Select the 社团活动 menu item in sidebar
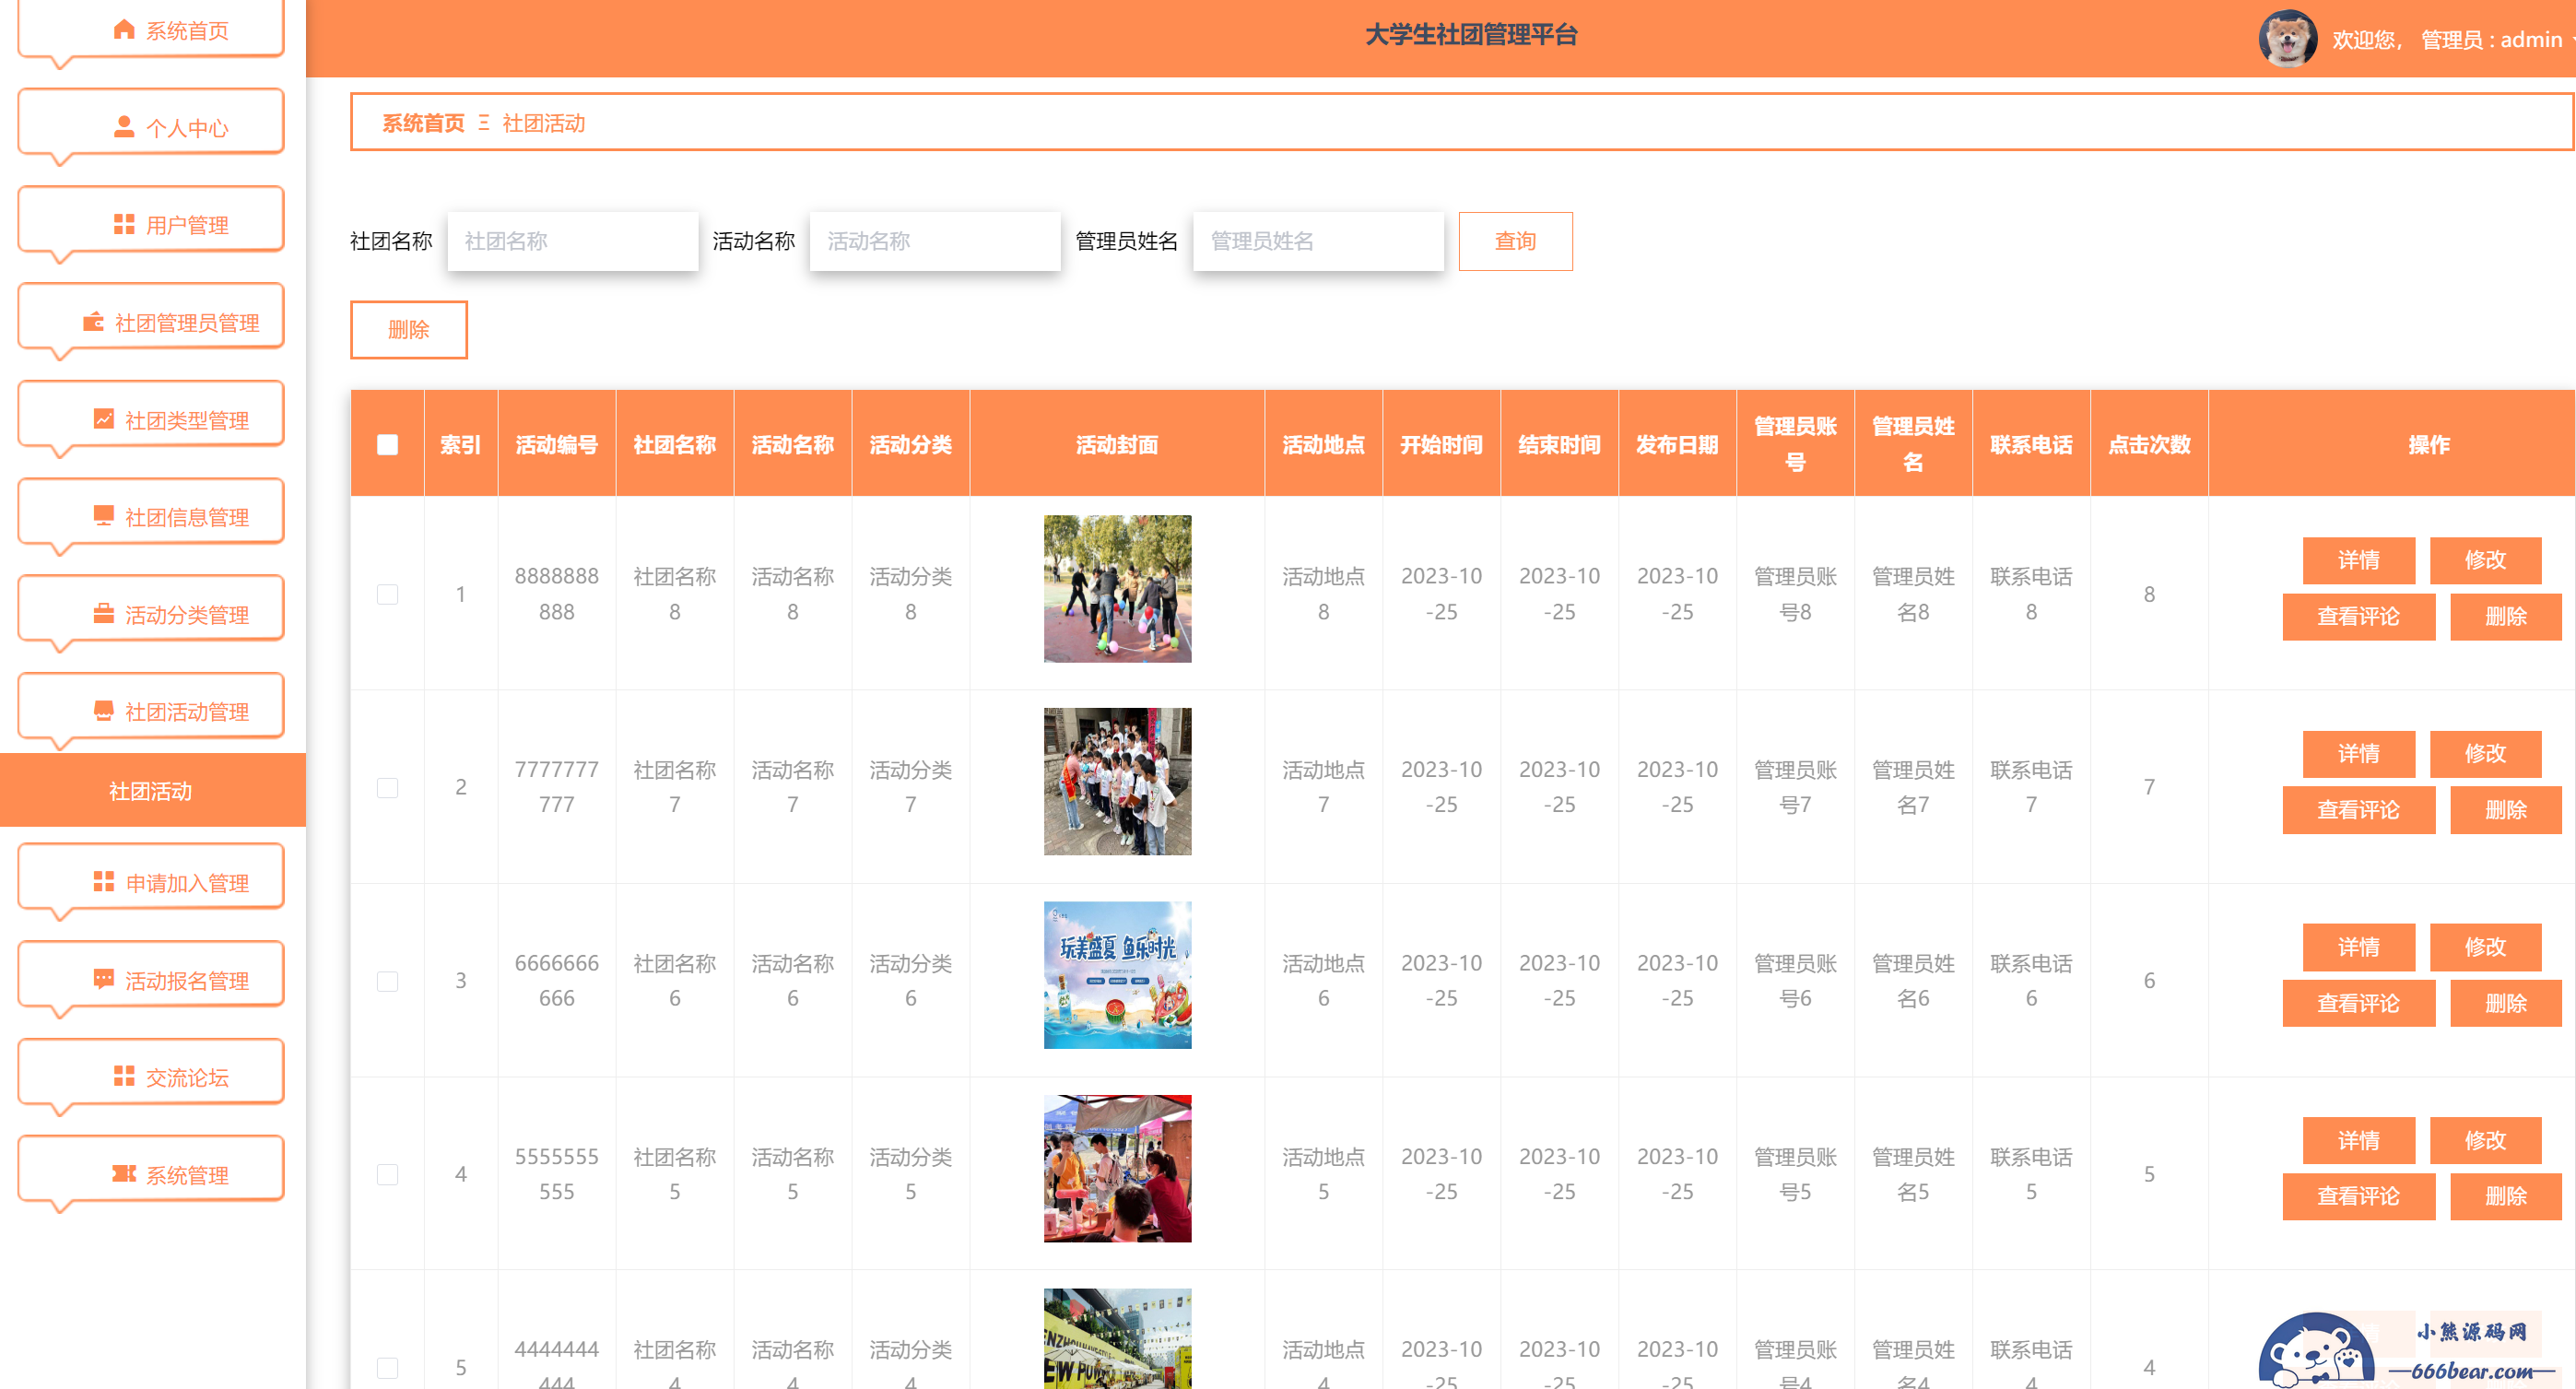 pos(152,790)
